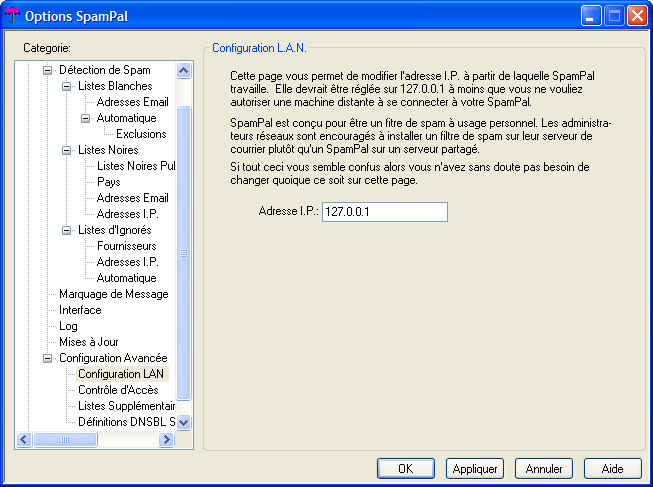Select the Listes Noires label
The image size is (653, 487).
108,150
